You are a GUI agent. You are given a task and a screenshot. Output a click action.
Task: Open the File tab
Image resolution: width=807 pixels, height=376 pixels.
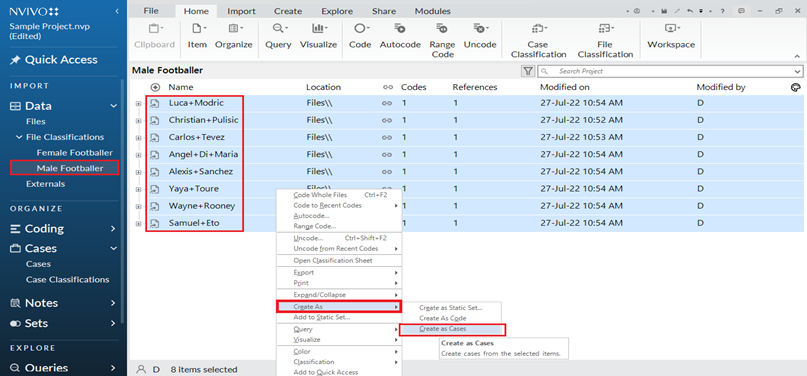coord(151,11)
